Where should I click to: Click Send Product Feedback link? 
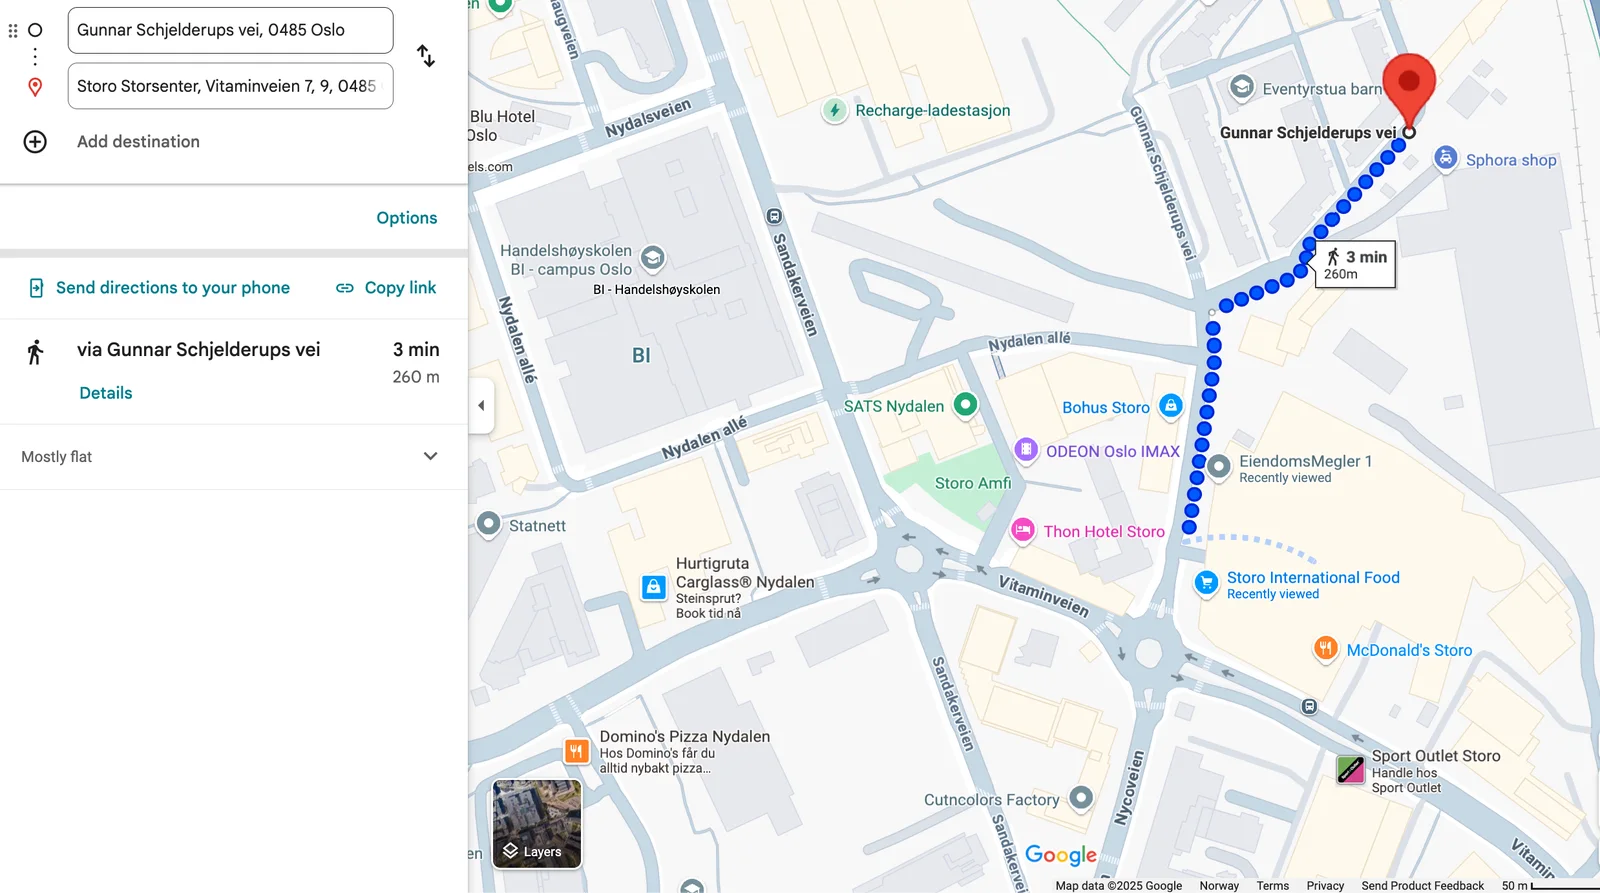(1422, 886)
